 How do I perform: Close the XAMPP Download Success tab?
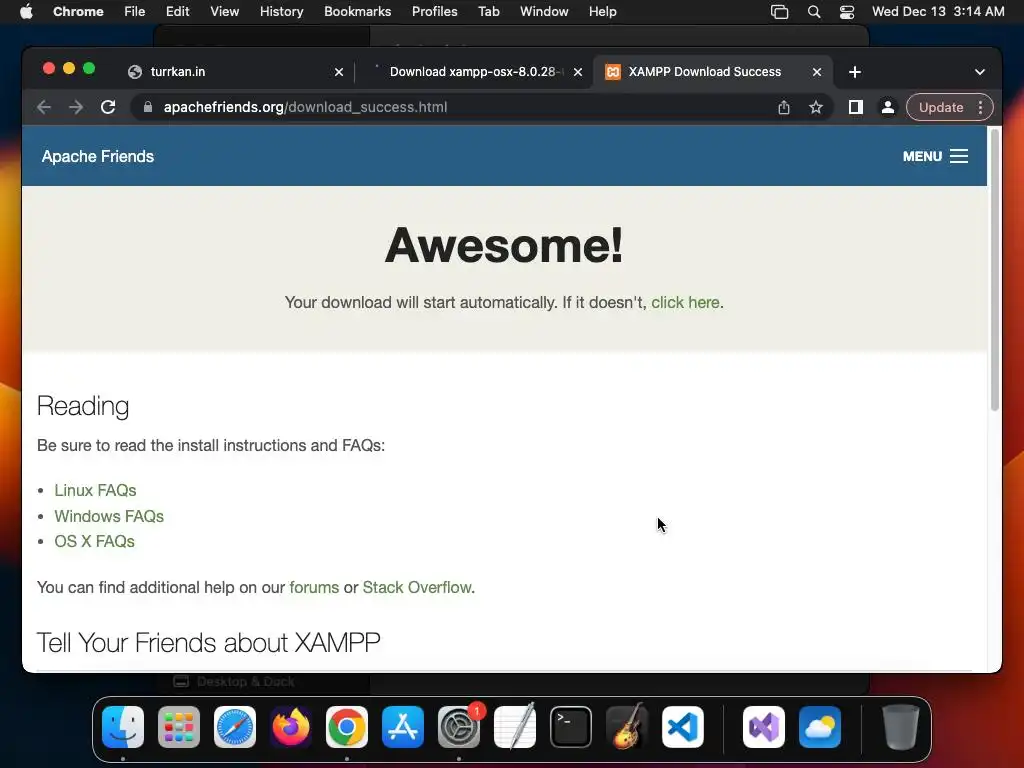click(x=817, y=72)
